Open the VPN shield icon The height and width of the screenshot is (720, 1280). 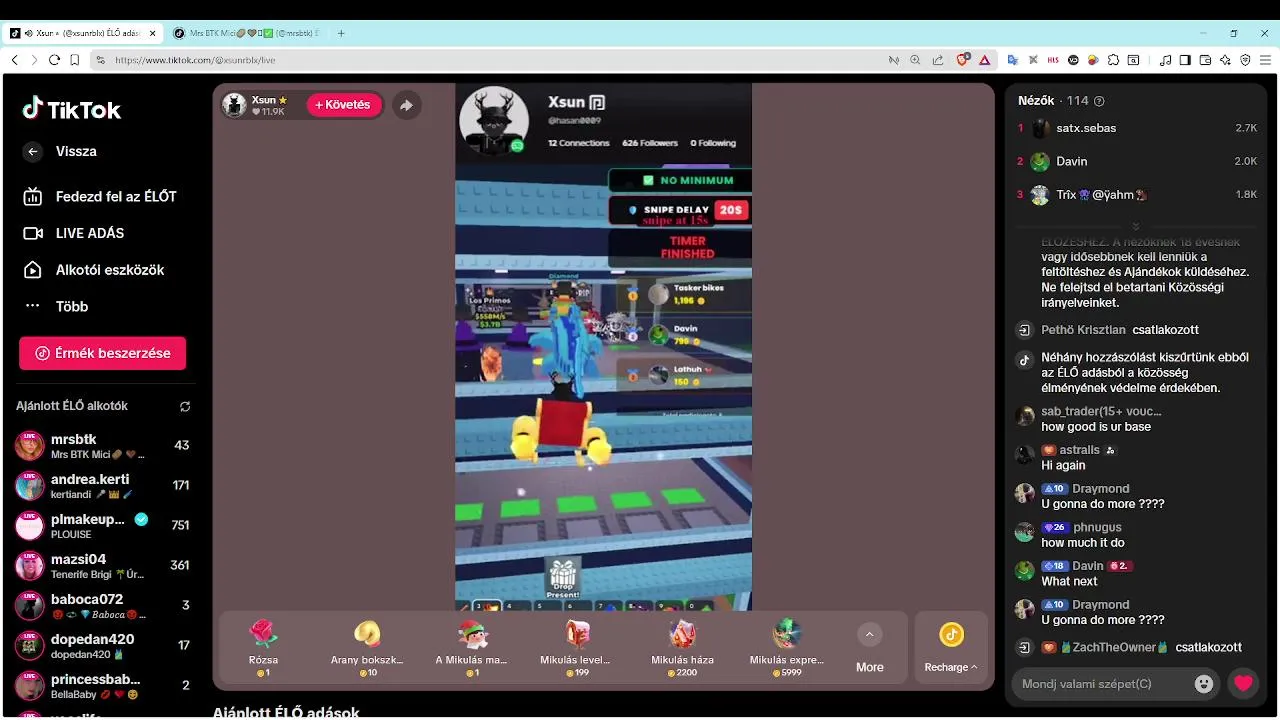pos(1245,60)
